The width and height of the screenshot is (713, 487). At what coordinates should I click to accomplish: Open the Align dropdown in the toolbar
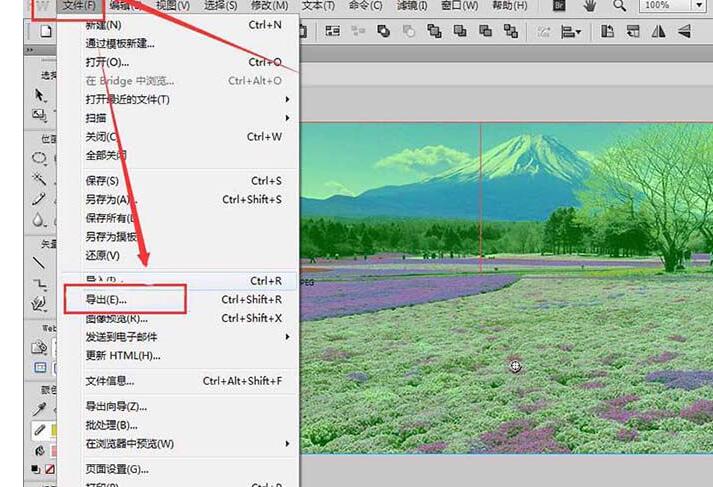point(571,31)
